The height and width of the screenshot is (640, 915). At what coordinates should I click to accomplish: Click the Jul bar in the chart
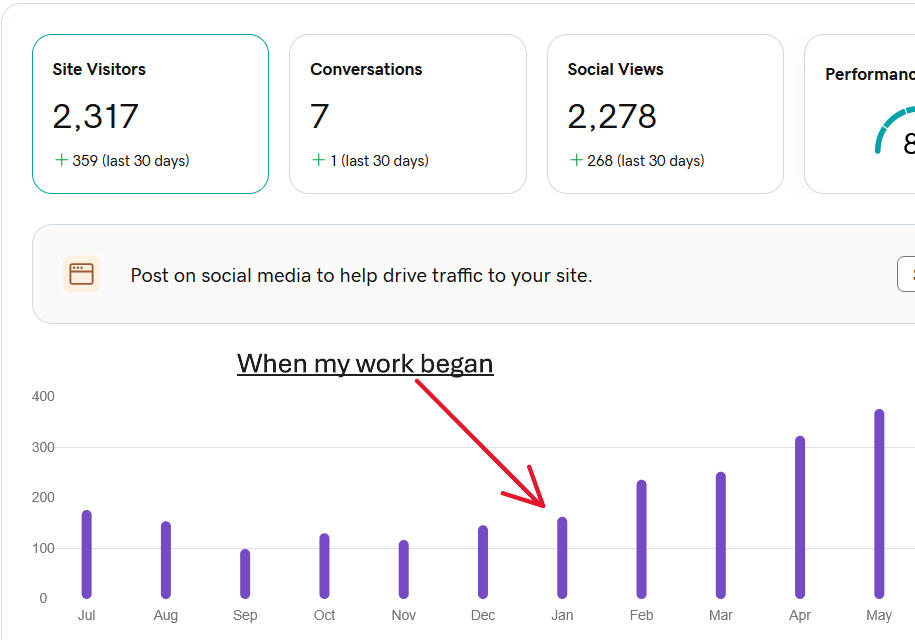click(87, 554)
